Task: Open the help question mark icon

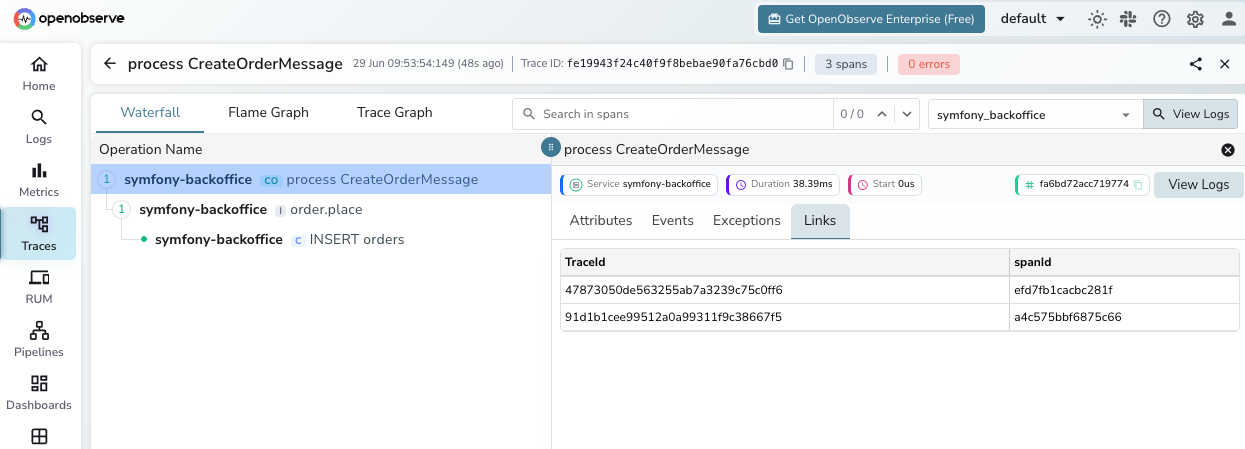Action: point(1162,19)
